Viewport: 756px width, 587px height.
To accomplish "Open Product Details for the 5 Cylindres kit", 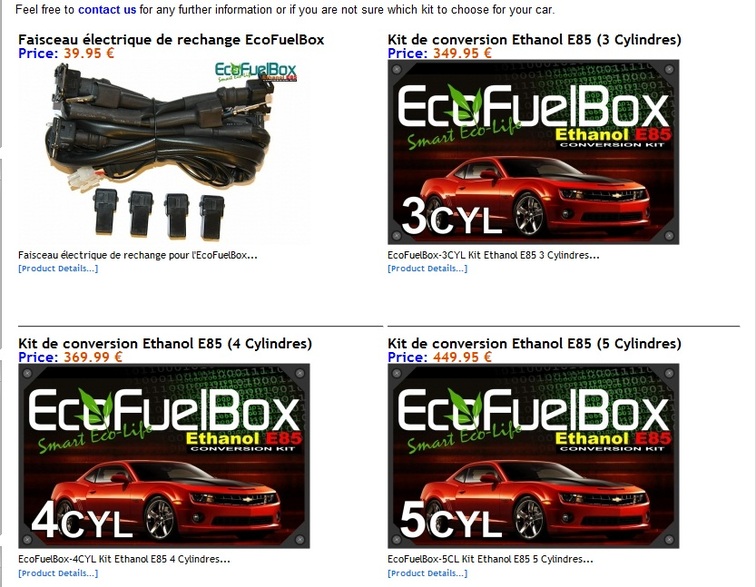I will pos(428,573).
